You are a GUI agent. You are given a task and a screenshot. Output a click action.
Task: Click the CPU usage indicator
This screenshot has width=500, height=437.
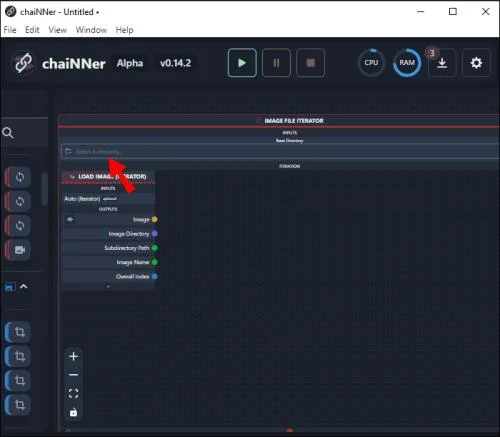pos(371,63)
